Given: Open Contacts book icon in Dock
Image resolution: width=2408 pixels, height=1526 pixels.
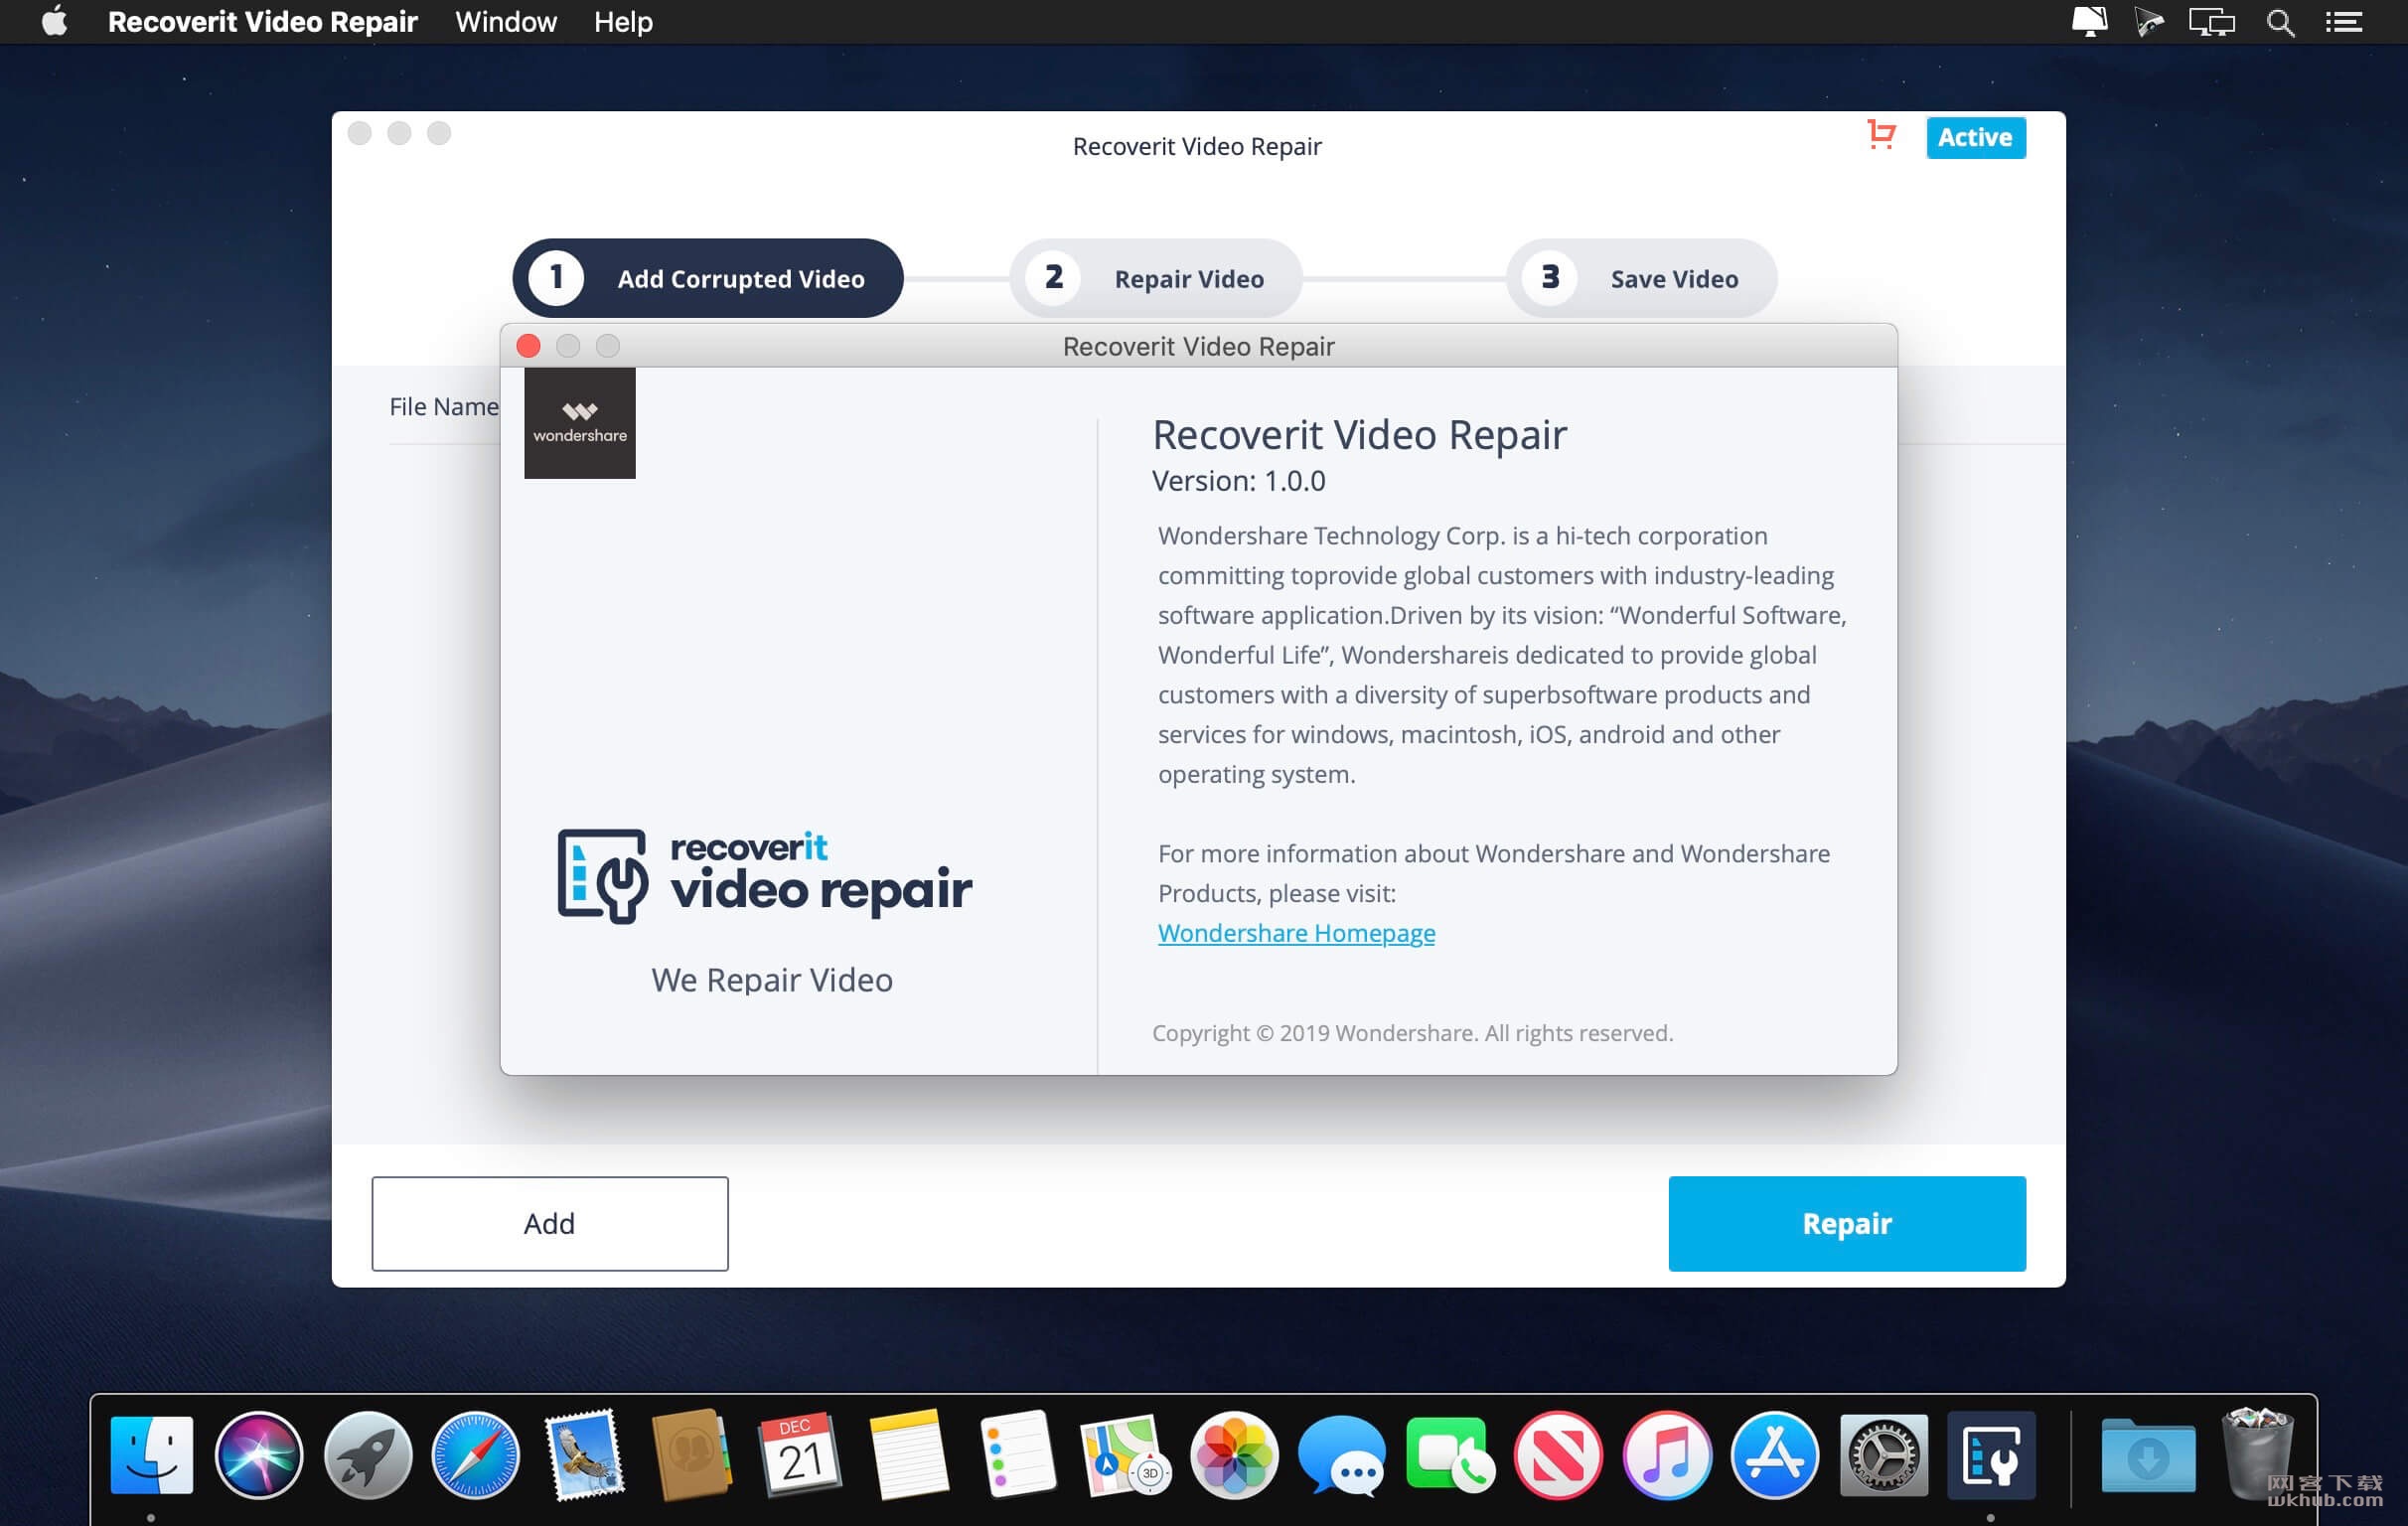Looking at the screenshot, I should click(691, 1455).
